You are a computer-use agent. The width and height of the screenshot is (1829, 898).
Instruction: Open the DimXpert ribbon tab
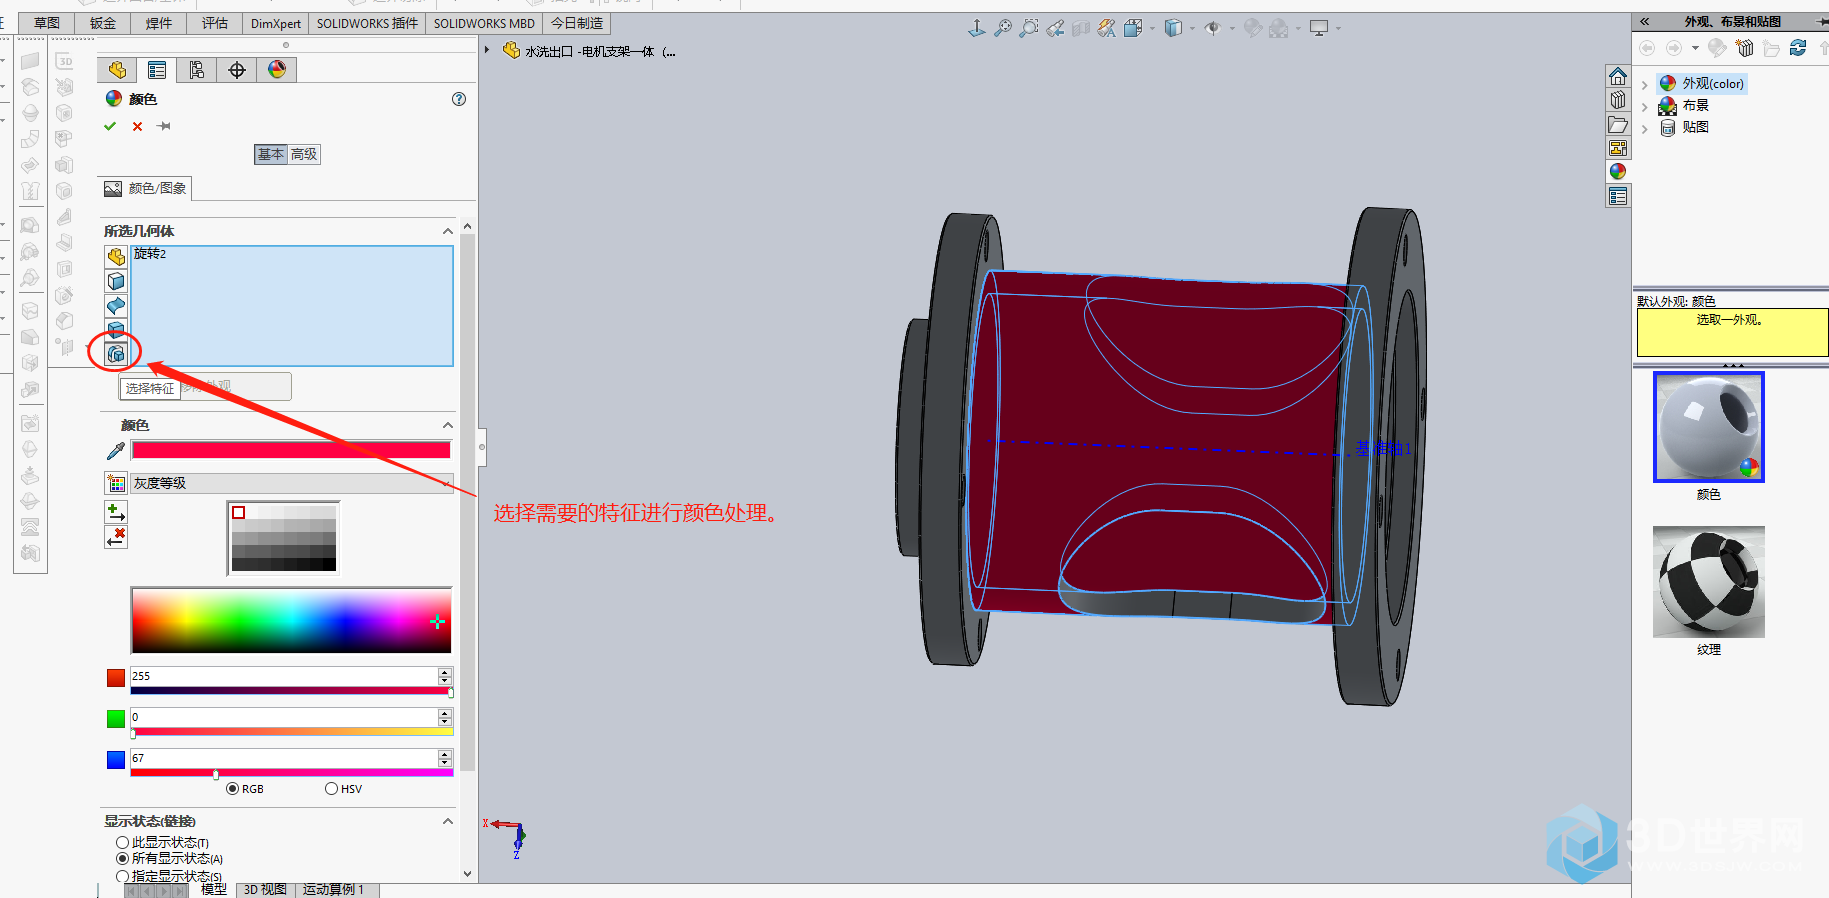coord(276,23)
